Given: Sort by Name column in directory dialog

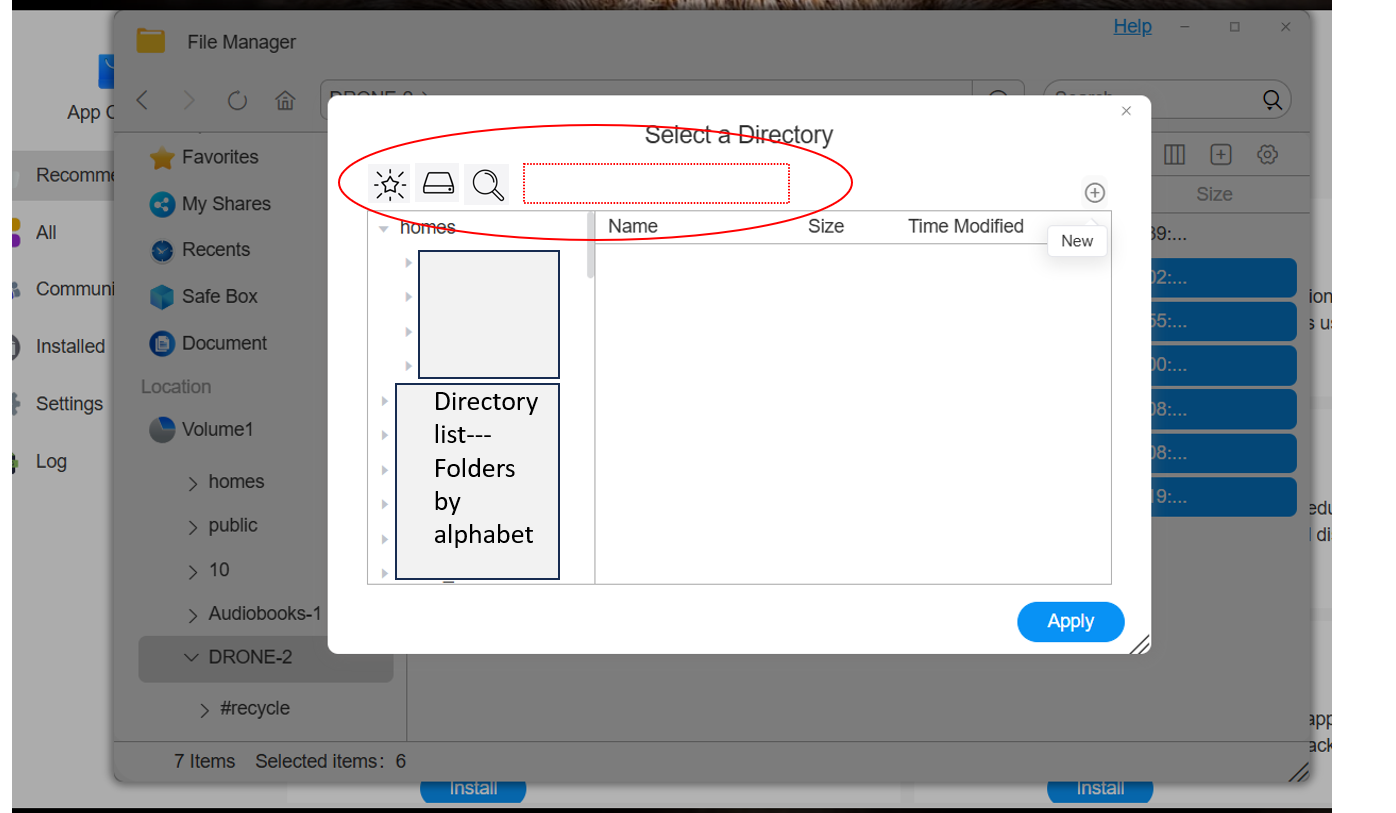Looking at the screenshot, I should pos(633,226).
